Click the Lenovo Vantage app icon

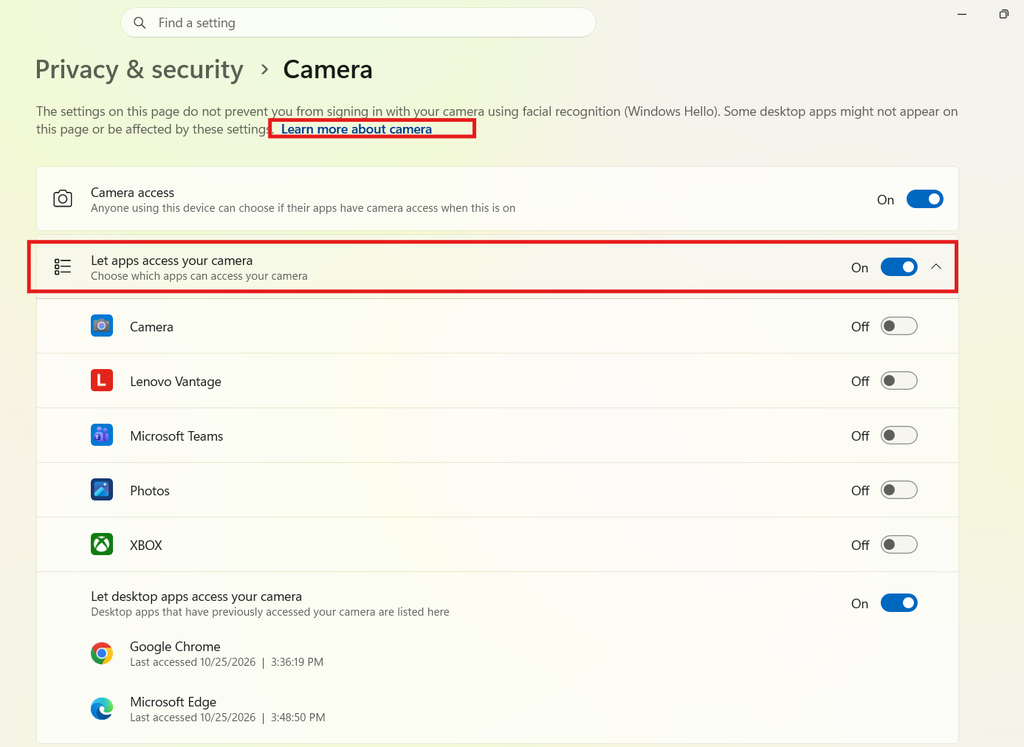[102, 380]
